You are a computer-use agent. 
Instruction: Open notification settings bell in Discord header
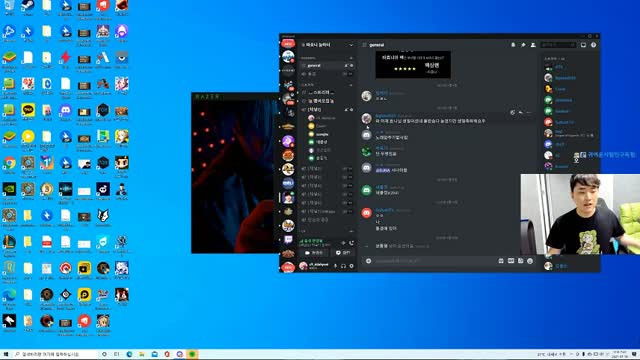click(513, 45)
